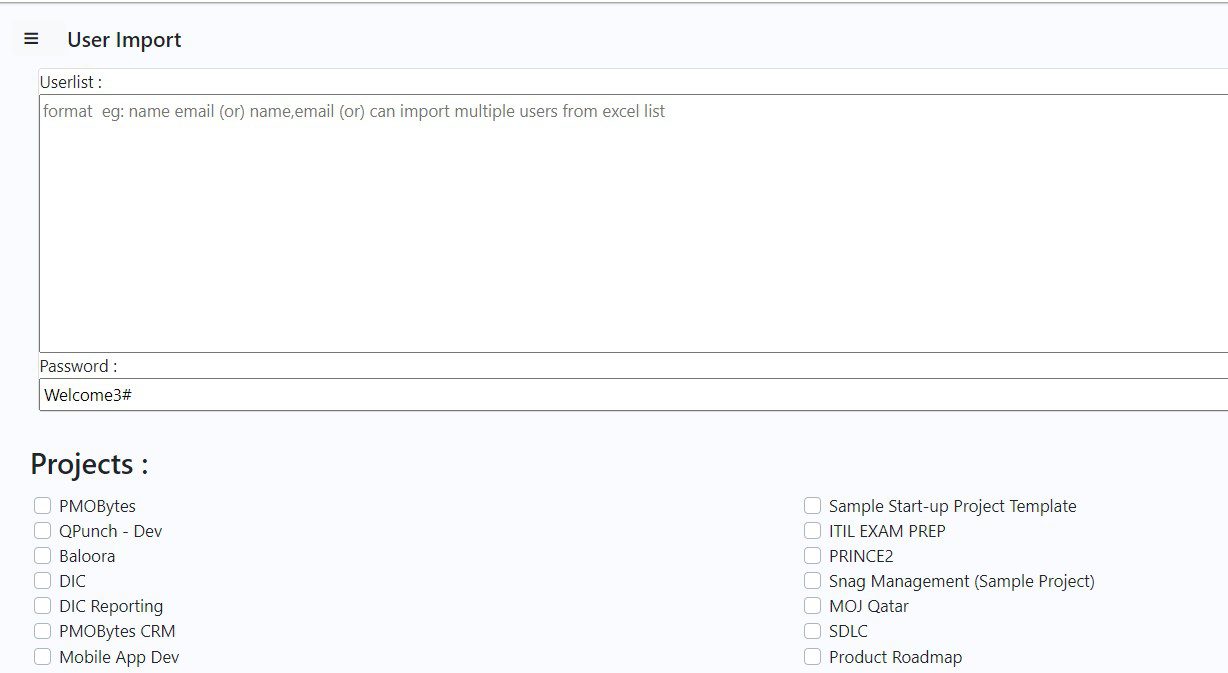Select the PMOBytes CRM checkbox

[x=42, y=630]
